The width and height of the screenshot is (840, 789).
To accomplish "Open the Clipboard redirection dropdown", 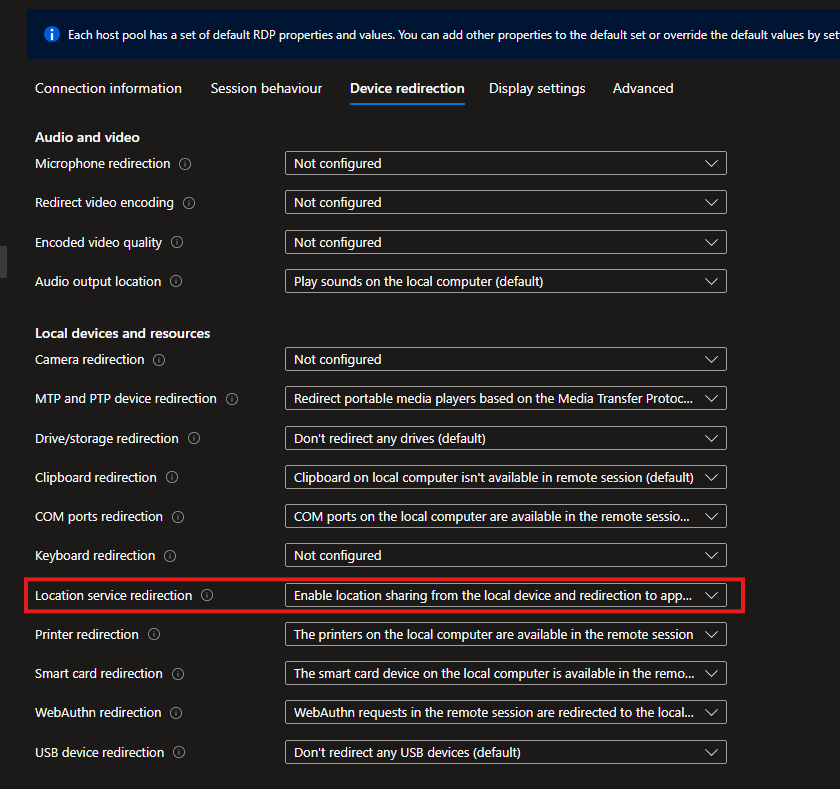I will [x=505, y=477].
